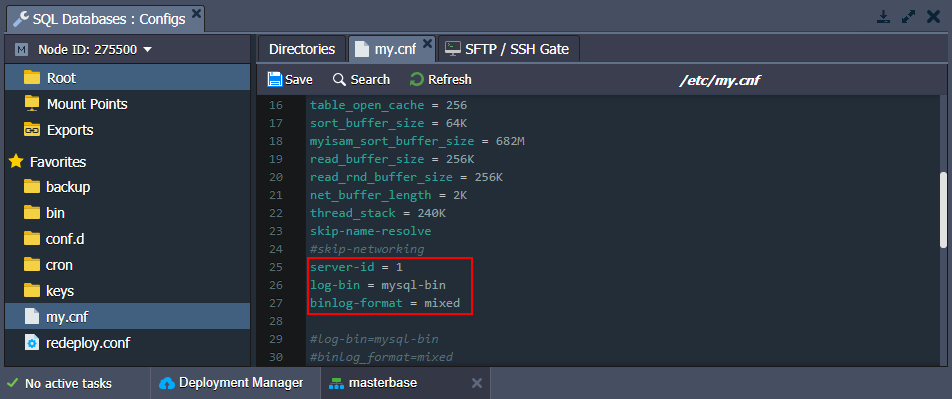Click the commented #skip-networking line
Viewport: 952px width, 399px height.
[x=367, y=249]
